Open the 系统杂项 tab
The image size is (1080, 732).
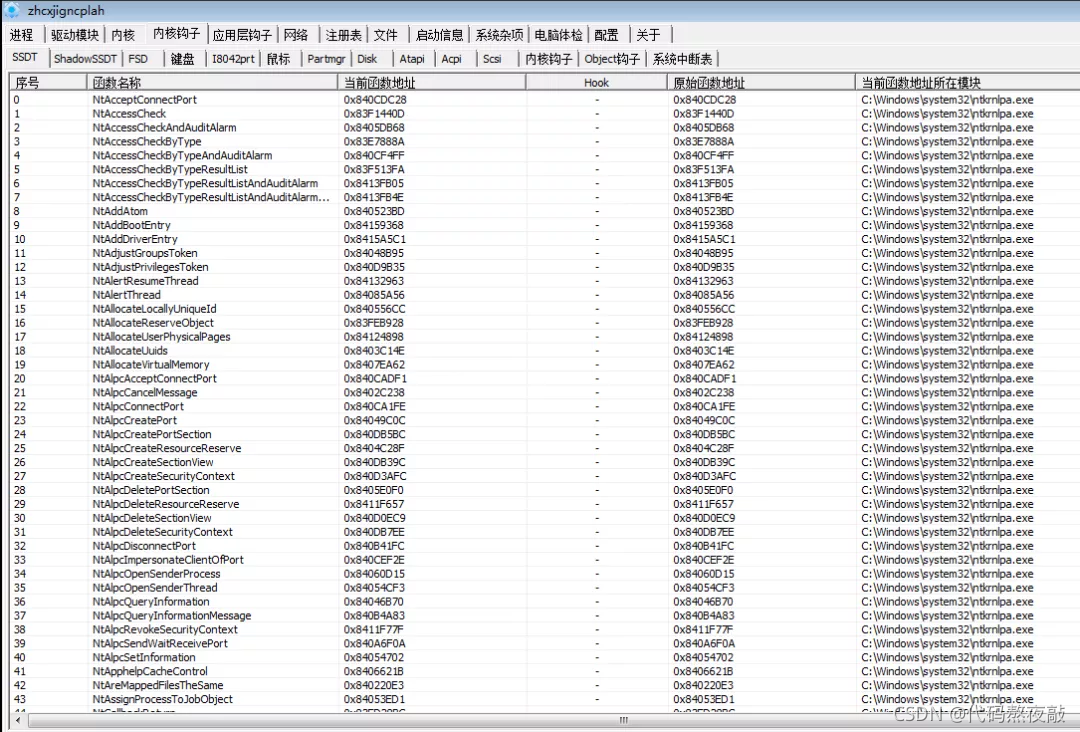(499, 35)
